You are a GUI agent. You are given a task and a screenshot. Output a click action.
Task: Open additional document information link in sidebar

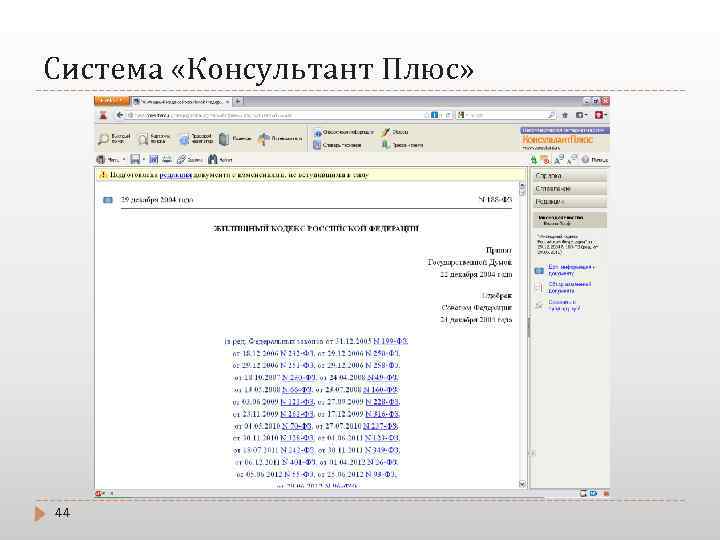571,270
